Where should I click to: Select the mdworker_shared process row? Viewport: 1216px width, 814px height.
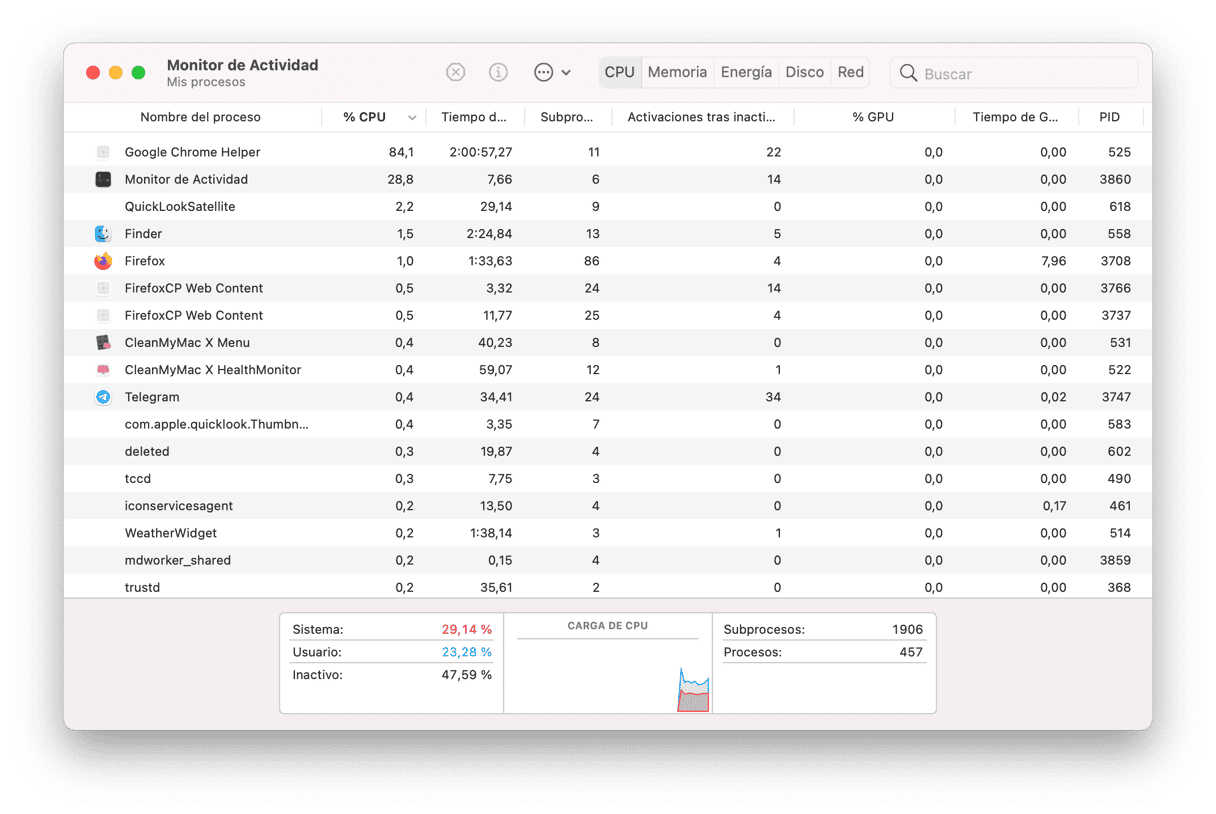point(608,560)
